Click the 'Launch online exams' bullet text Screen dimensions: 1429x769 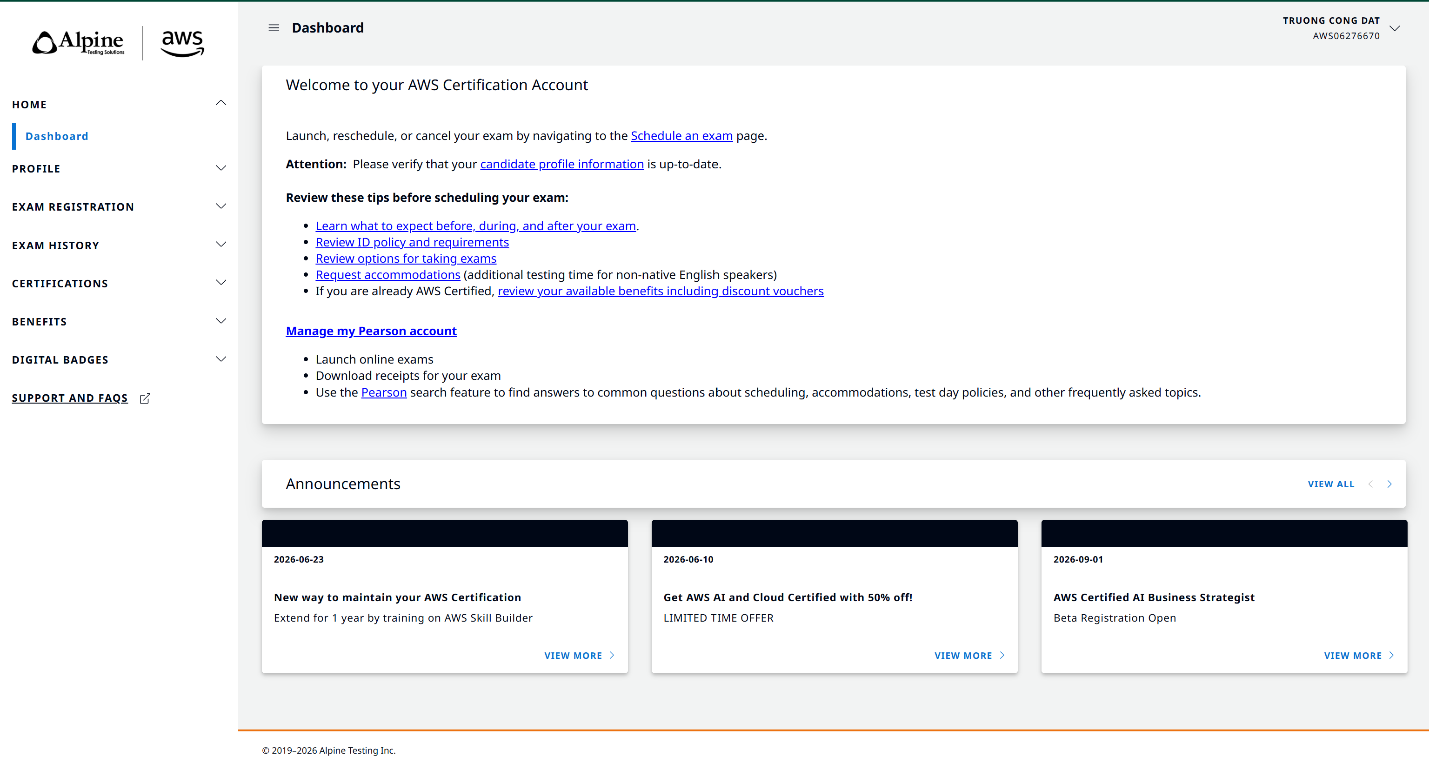(375, 360)
